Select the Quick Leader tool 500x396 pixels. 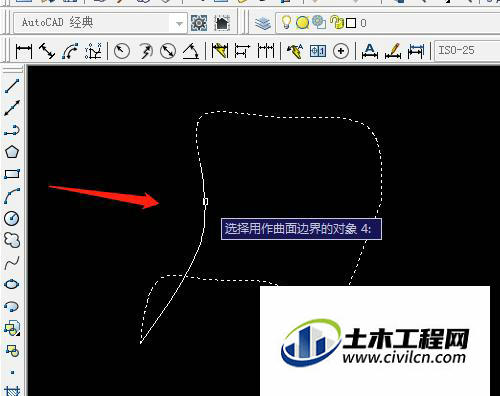point(295,51)
